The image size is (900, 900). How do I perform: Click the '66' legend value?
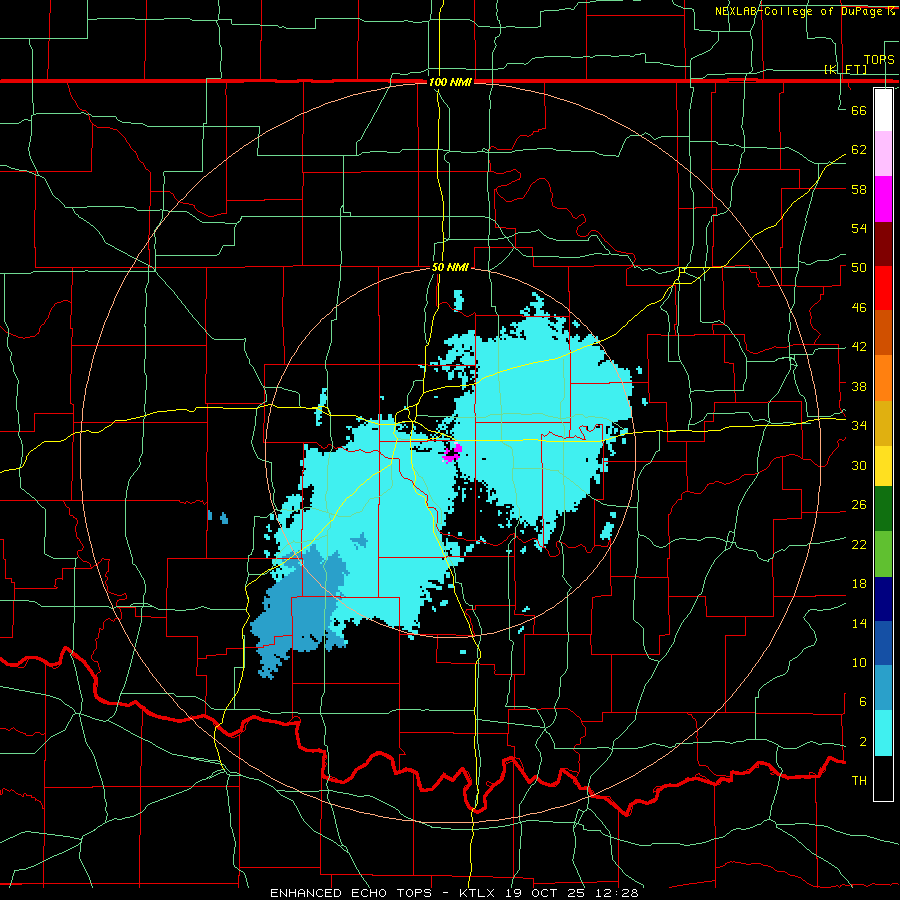click(859, 110)
